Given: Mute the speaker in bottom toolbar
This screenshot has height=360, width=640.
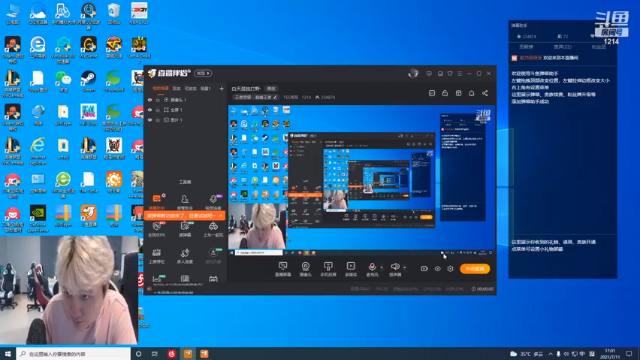Looking at the screenshot, I should click(x=395, y=267).
